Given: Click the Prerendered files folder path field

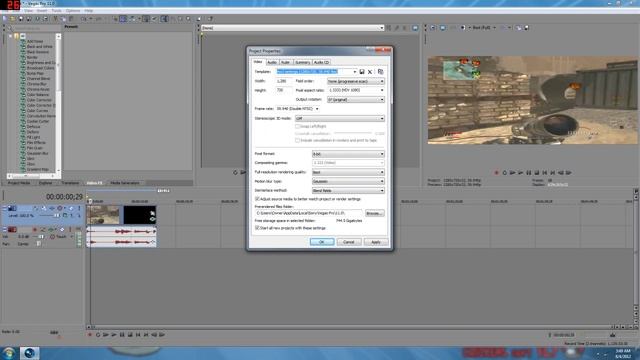Looking at the screenshot, I should pyautogui.click(x=309, y=213).
